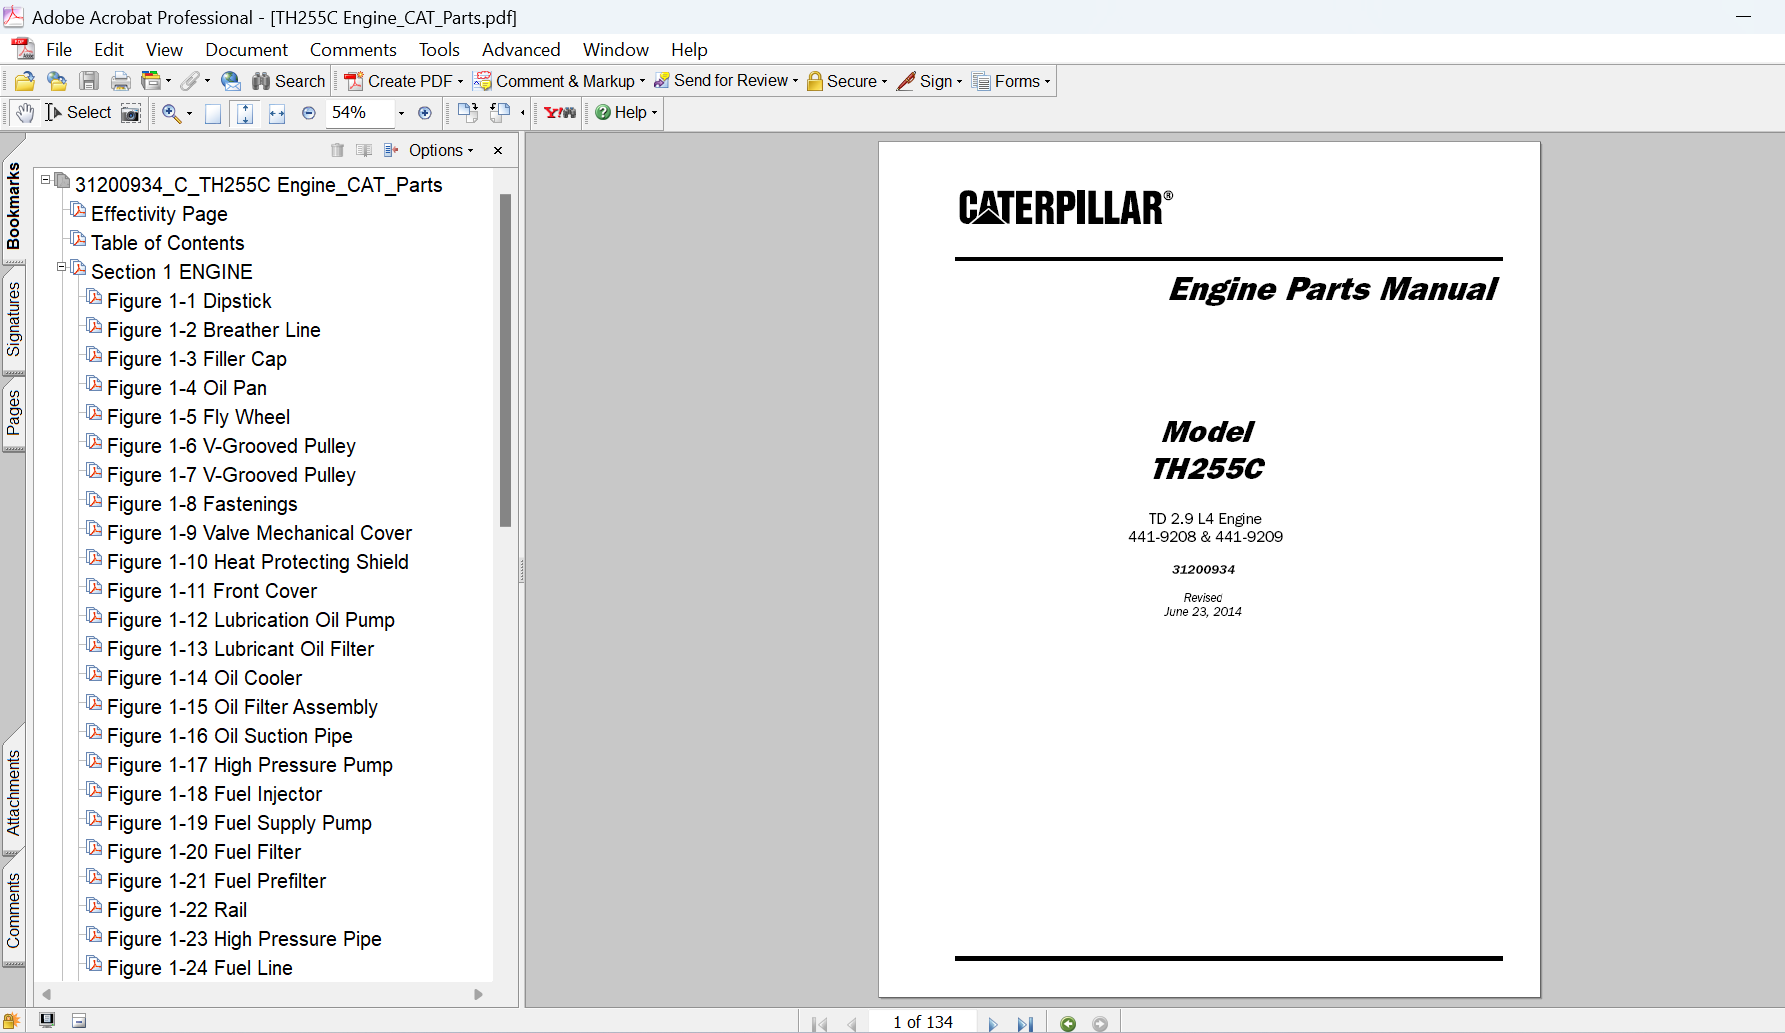Click the Print icon
1785x1033 pixels.
121,81
